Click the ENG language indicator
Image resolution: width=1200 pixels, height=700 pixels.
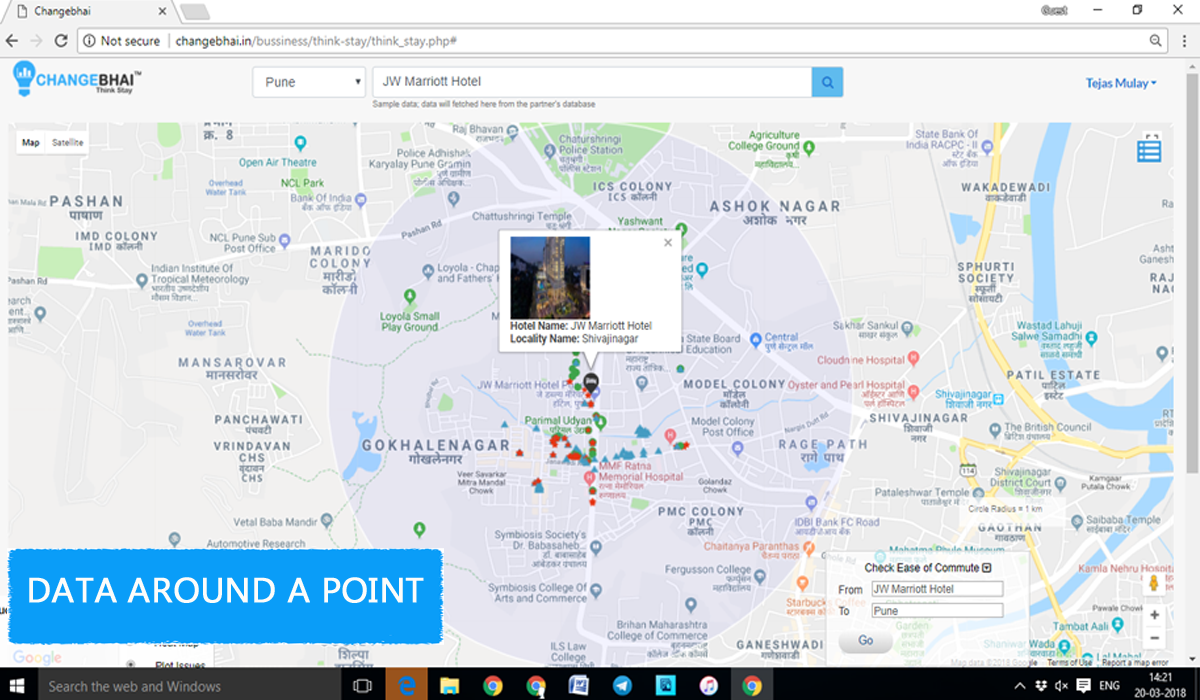tap(1110, 686)
